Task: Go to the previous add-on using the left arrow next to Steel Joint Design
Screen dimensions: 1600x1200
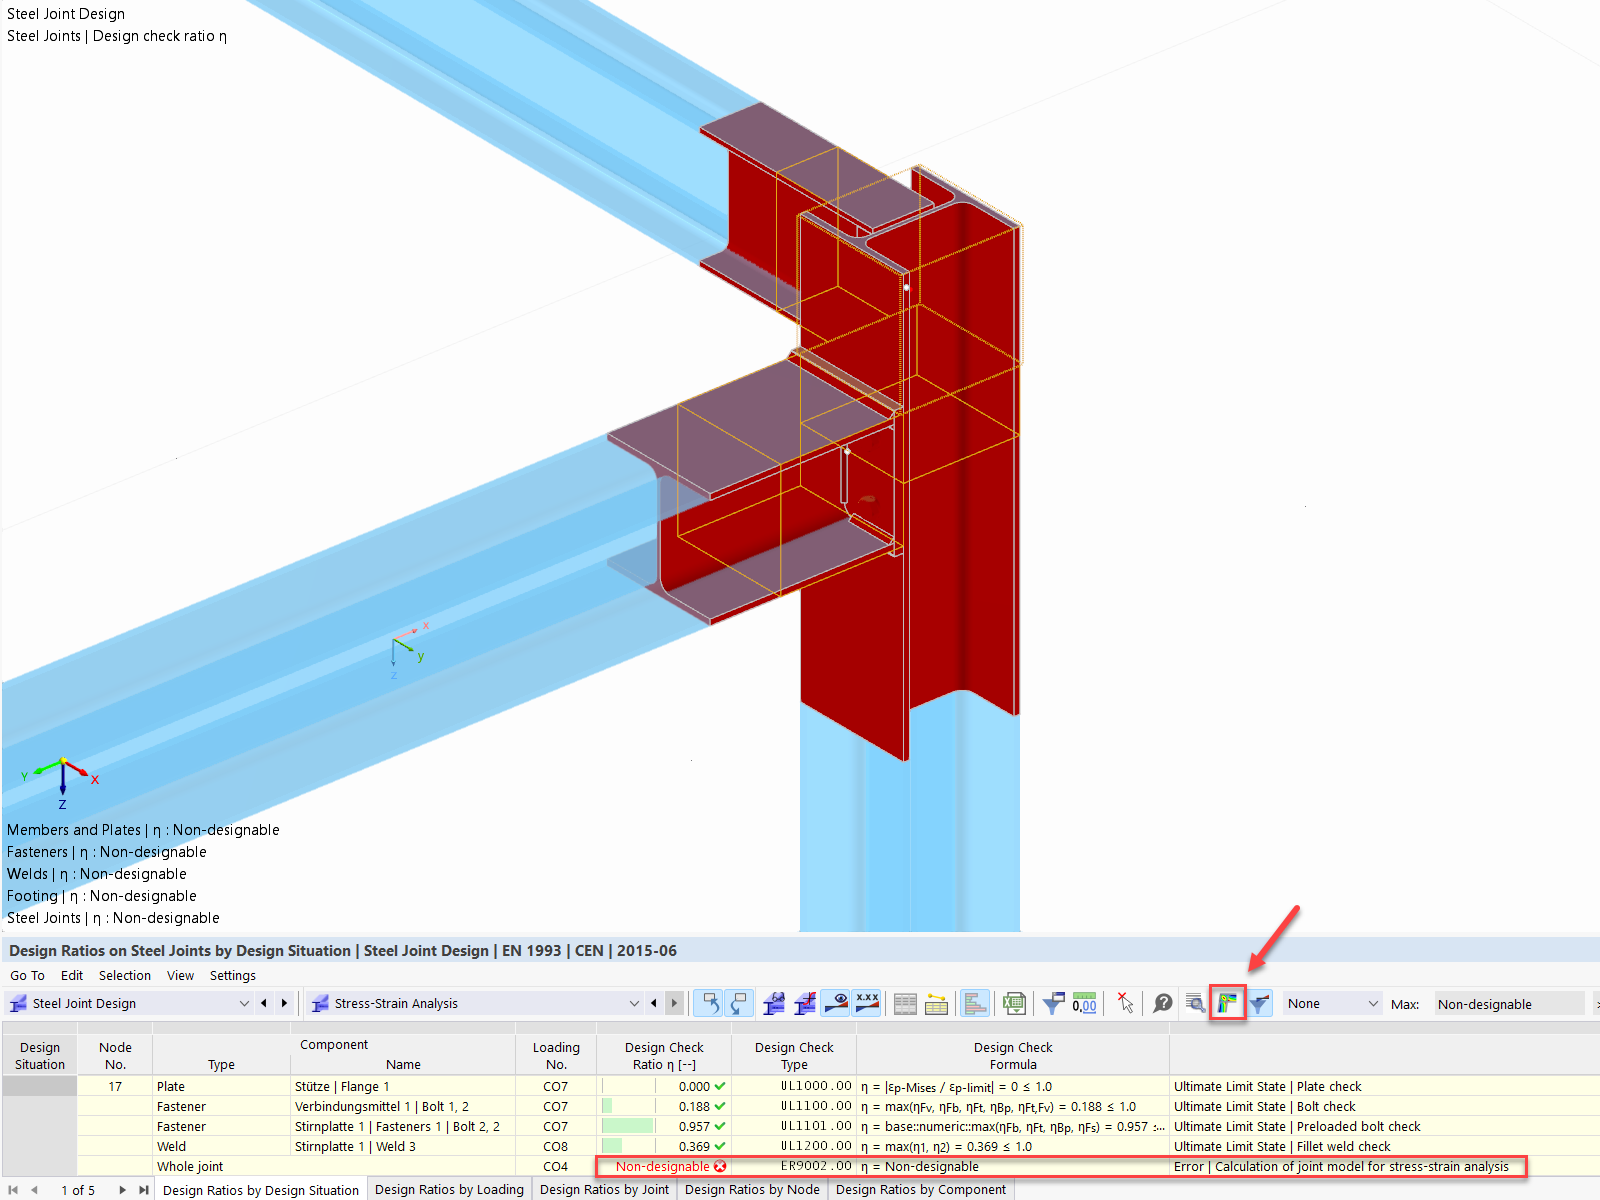Action: [x=264, y=1003]
